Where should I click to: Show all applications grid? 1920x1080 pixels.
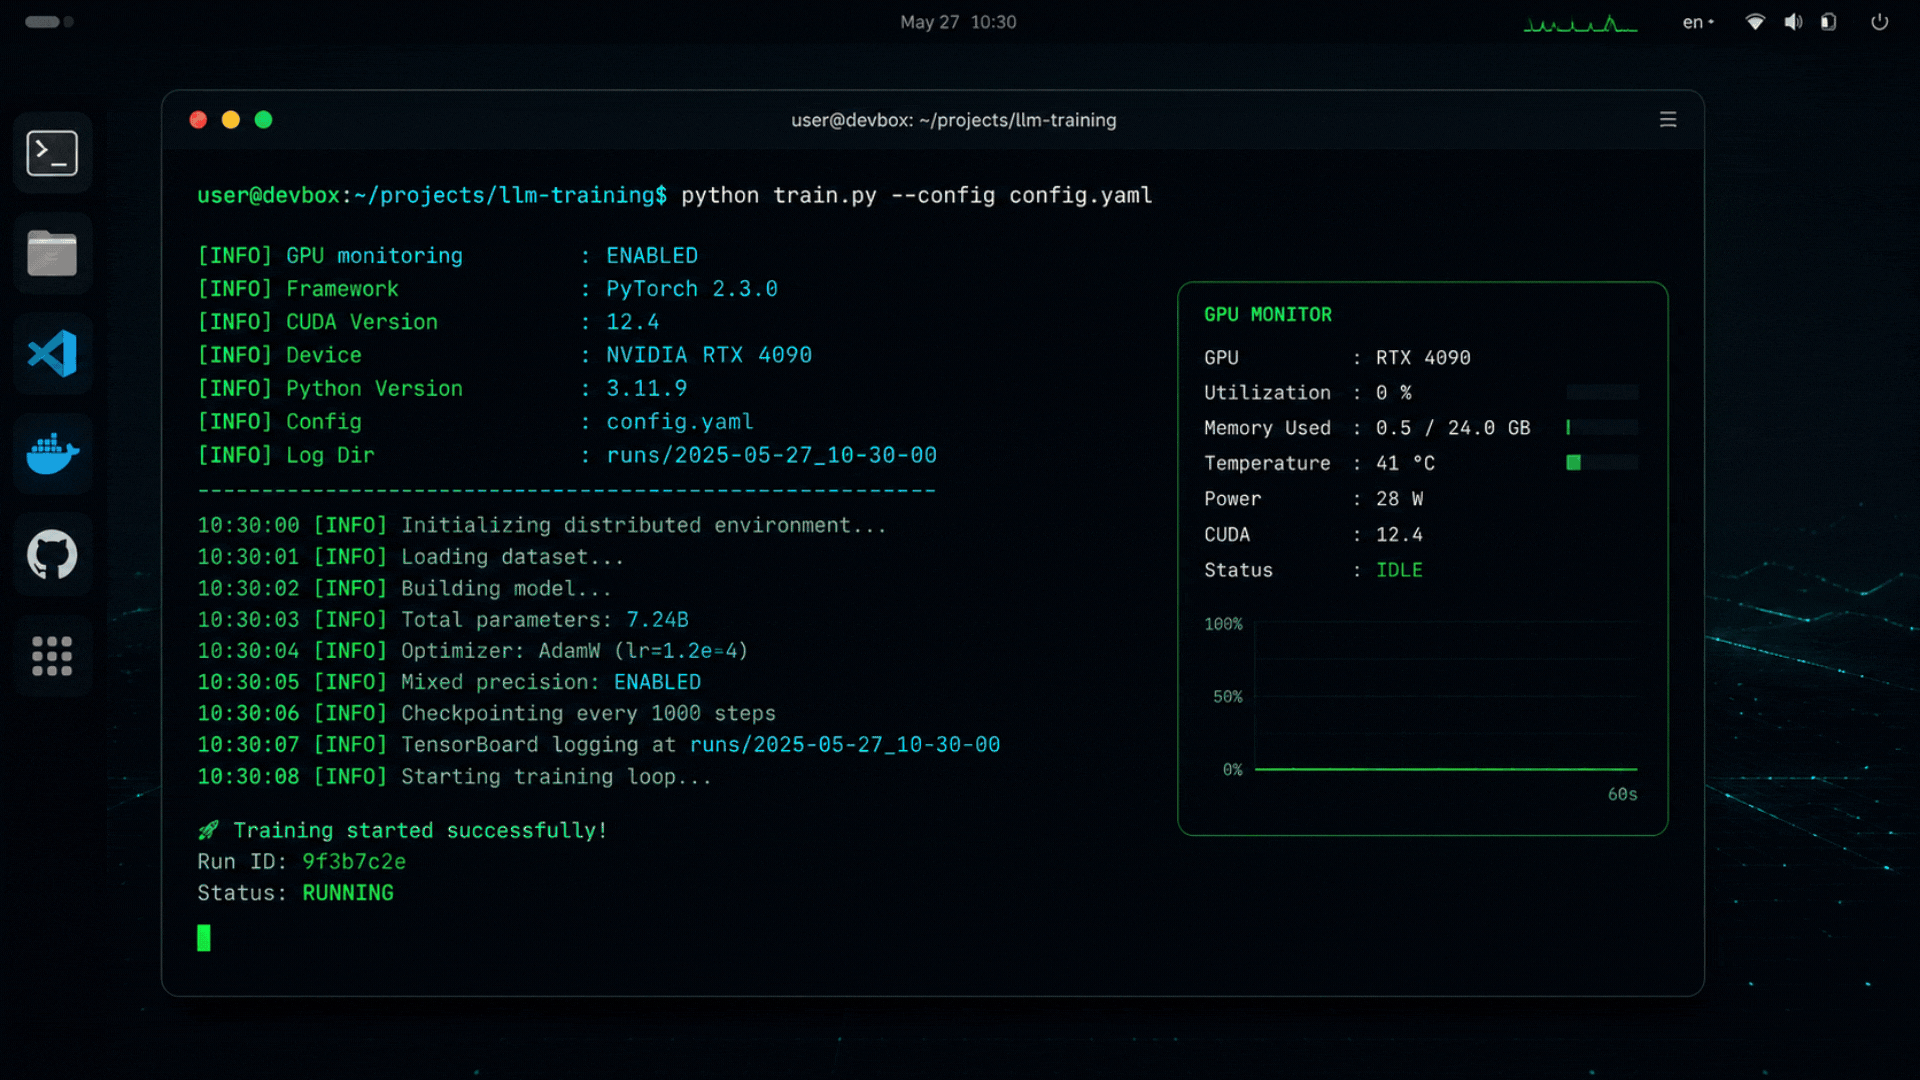pyautogui.click(x=52, y=656)
